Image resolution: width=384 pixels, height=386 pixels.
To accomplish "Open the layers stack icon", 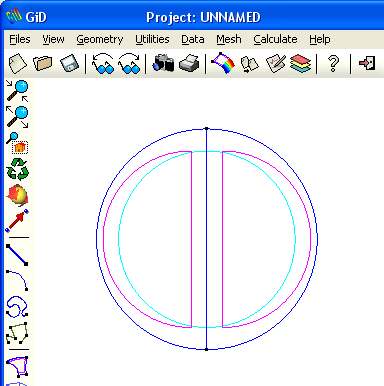I will (x=300, y=63).
